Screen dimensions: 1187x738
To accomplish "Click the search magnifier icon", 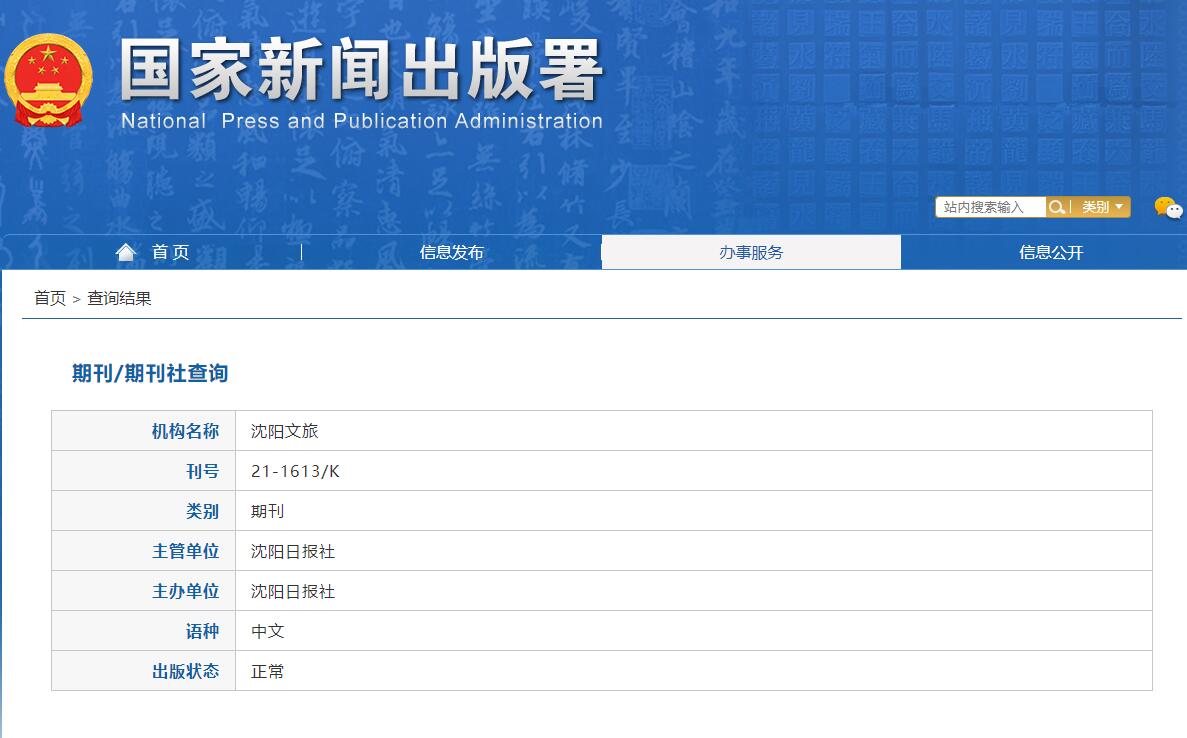I will (x=1057, y=207).
